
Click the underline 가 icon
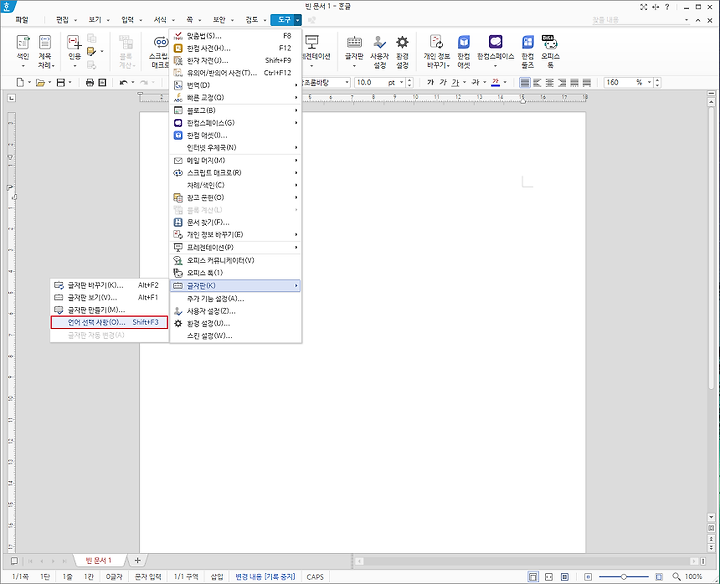click(455, 82)
